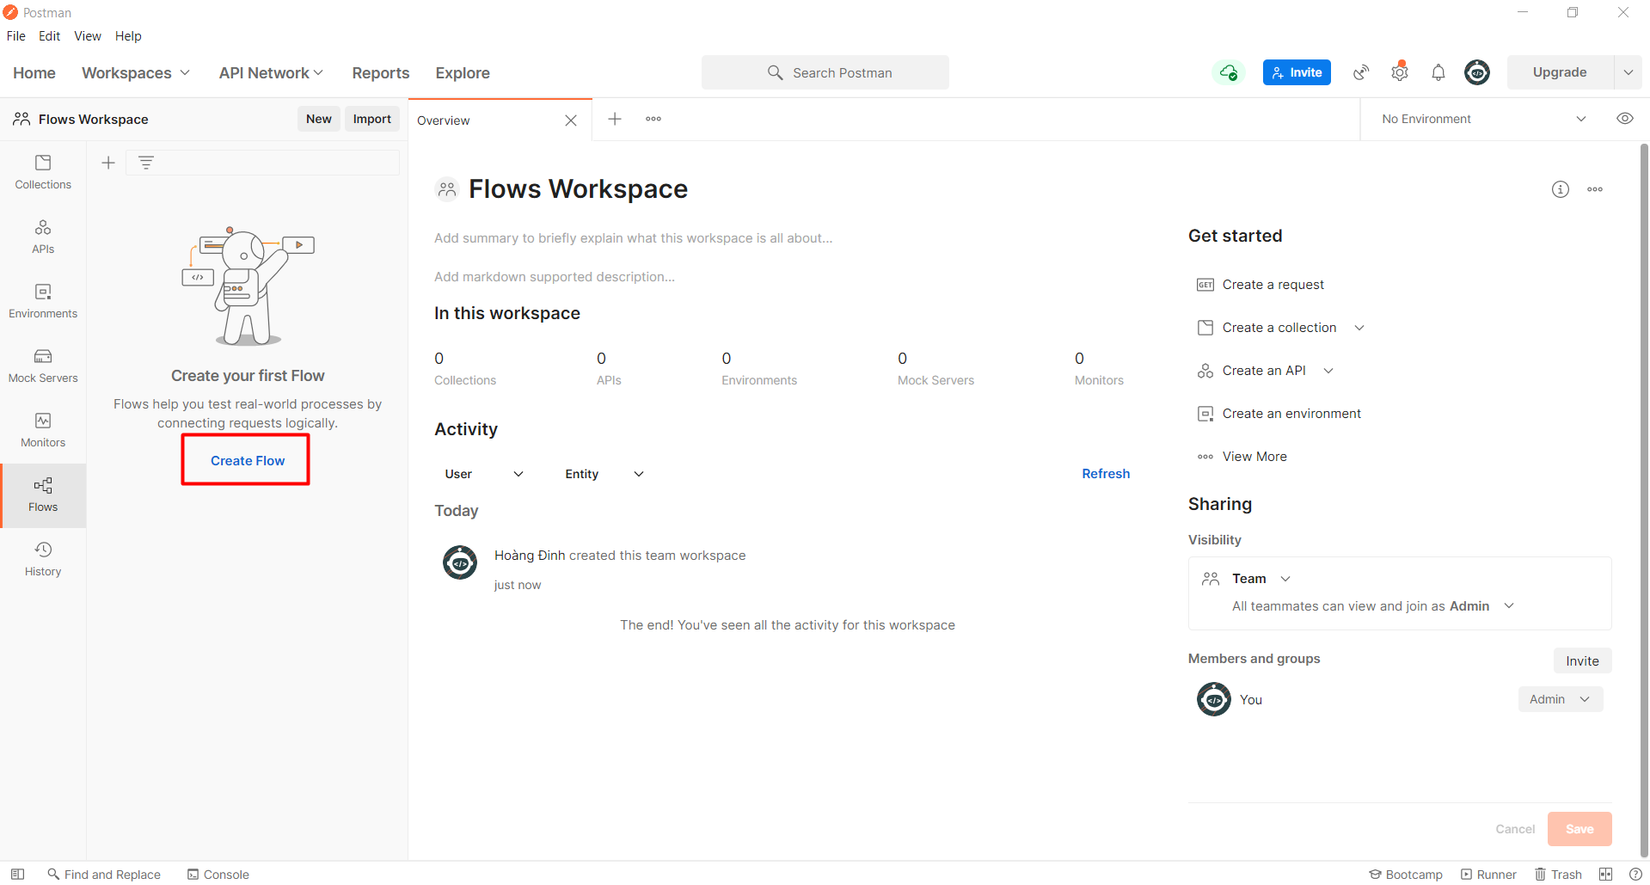Open the Mock Servers sidebar panel
Image resolution: width=1650 pixels, height=885 pixels.
click(x=43, y=366)
